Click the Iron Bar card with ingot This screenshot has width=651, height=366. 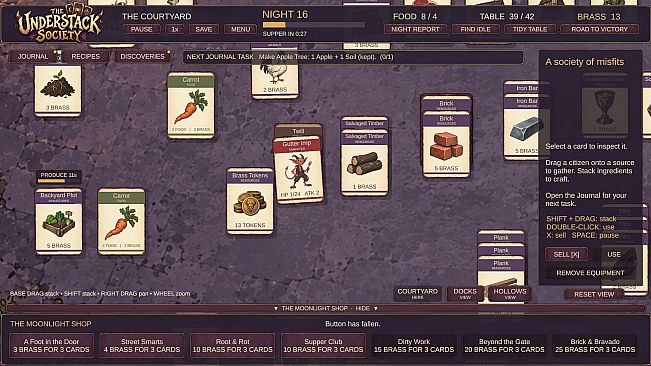click(x=526, y=128)
